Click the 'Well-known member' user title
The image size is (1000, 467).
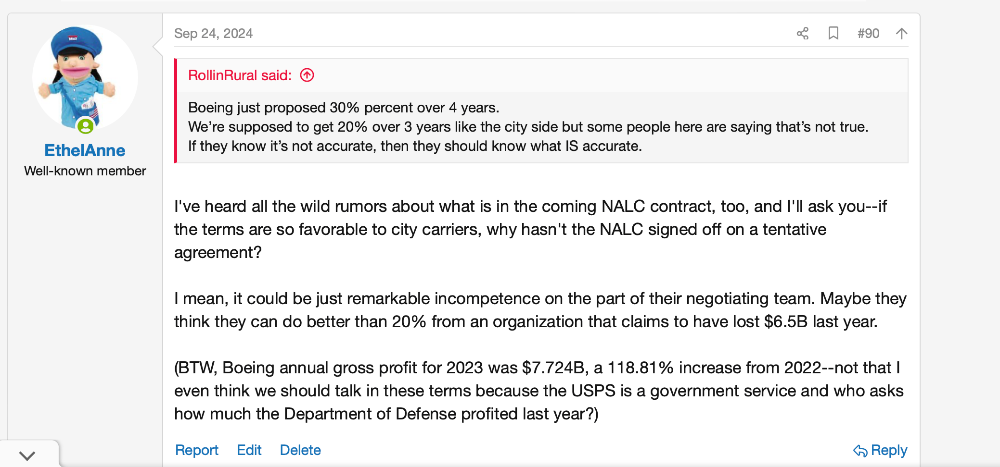pos(85,171)
